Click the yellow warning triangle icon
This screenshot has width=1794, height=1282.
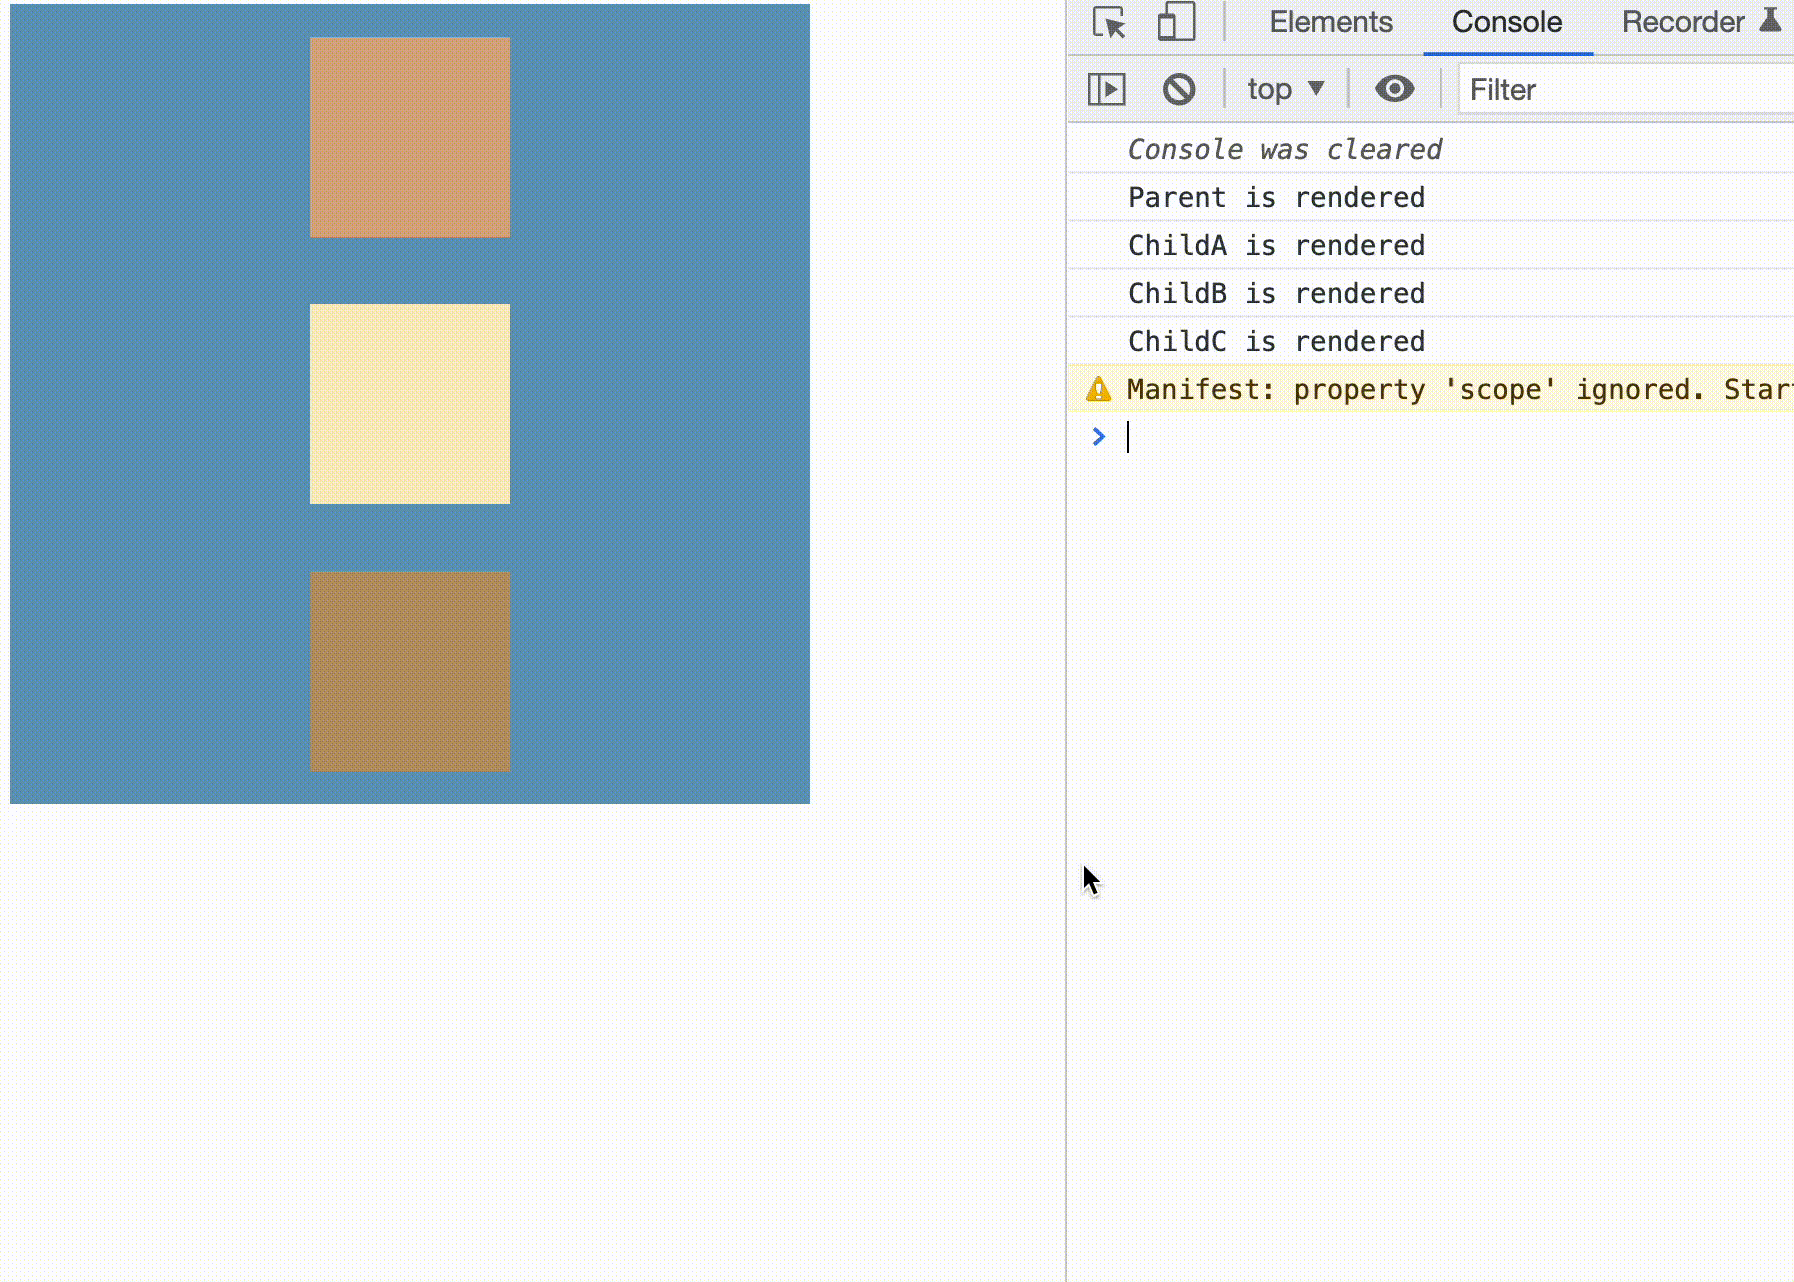point(1098,389)
